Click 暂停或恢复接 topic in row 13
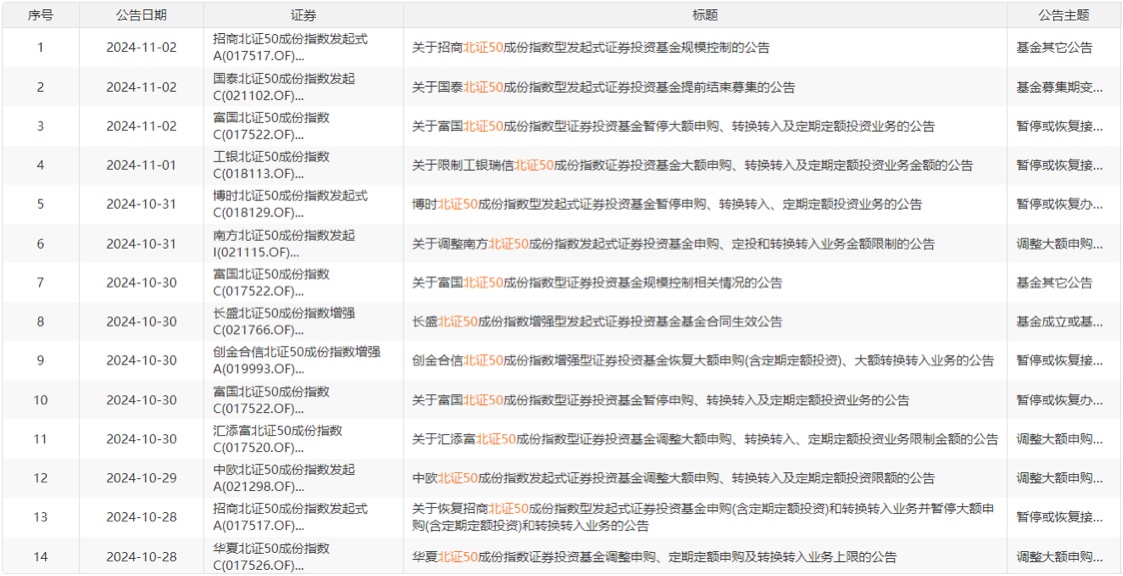 click(x=1059, y=517)
